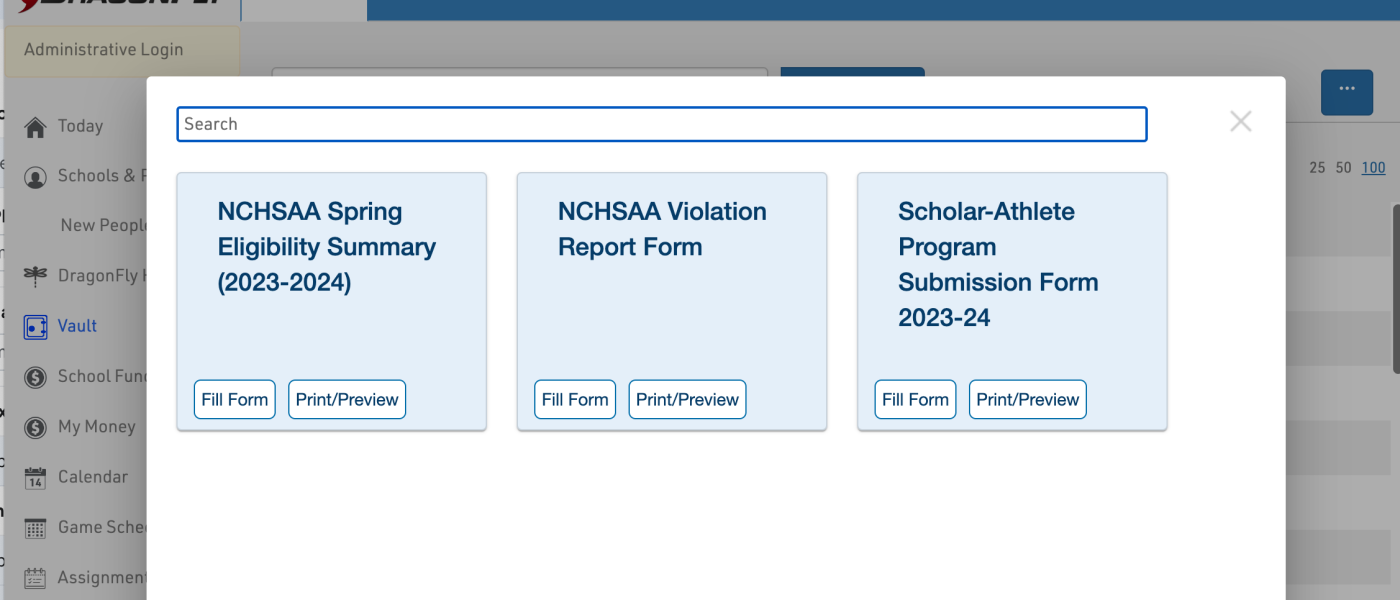
Task: Print/Preview NCHSAA Spring Eligibility Summary
Action: [x=347, y=399]
